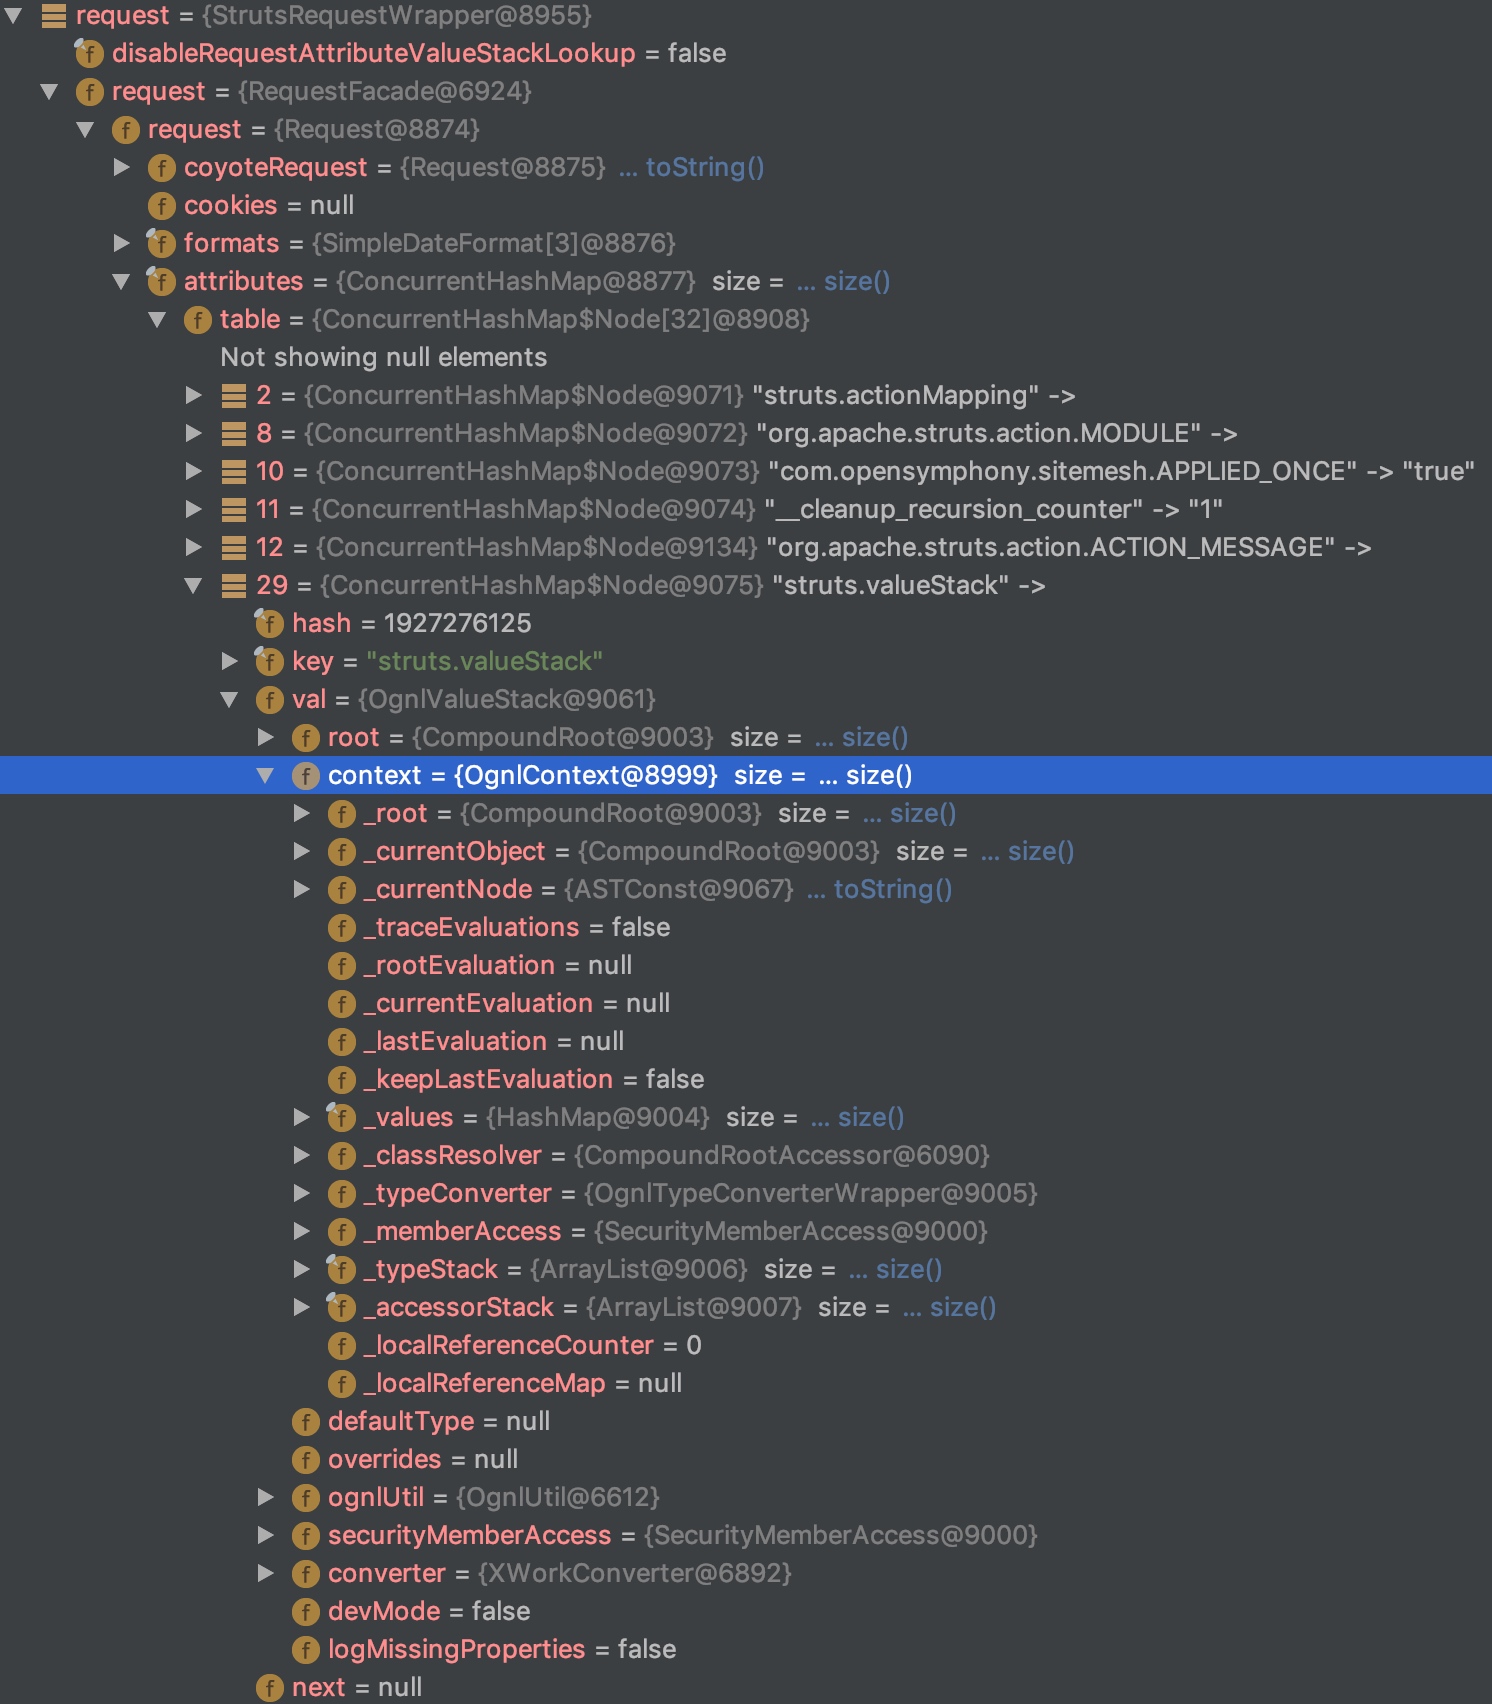Click the field icon beside _localReferenceCounter
Image resolution: width=1492 pixels, height=1704 pixels.
(x=341, y=1346)
